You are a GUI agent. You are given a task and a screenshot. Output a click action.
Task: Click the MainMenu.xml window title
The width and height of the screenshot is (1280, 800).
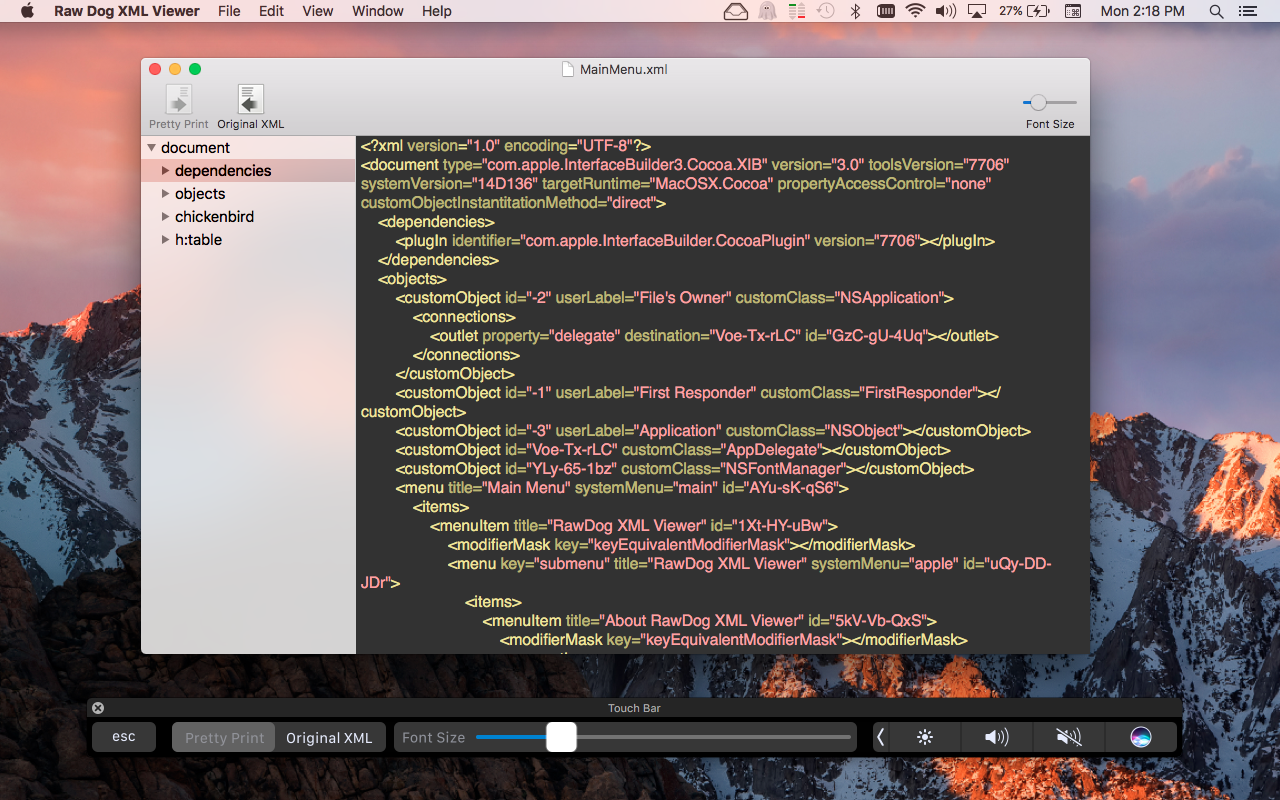[x=623, y=69]
